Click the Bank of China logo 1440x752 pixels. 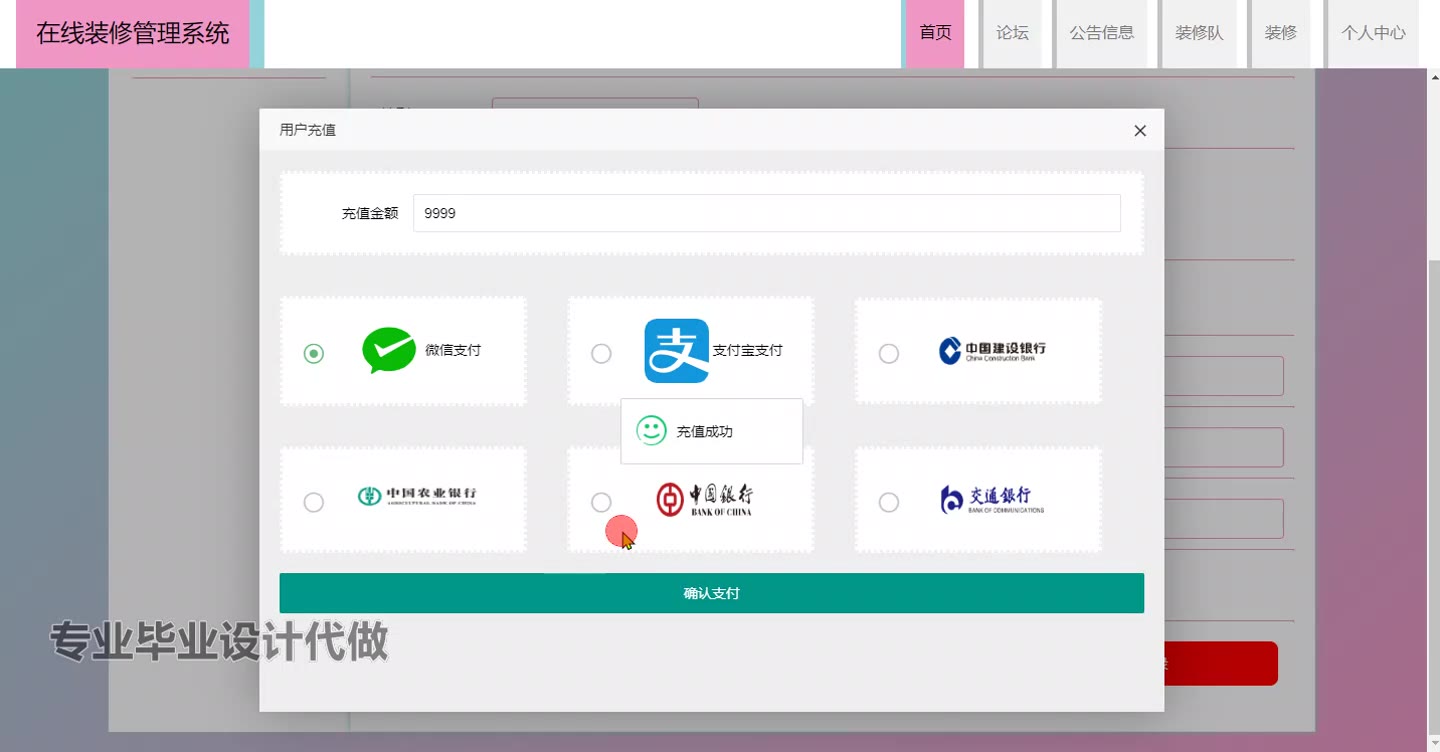point(704,499)
